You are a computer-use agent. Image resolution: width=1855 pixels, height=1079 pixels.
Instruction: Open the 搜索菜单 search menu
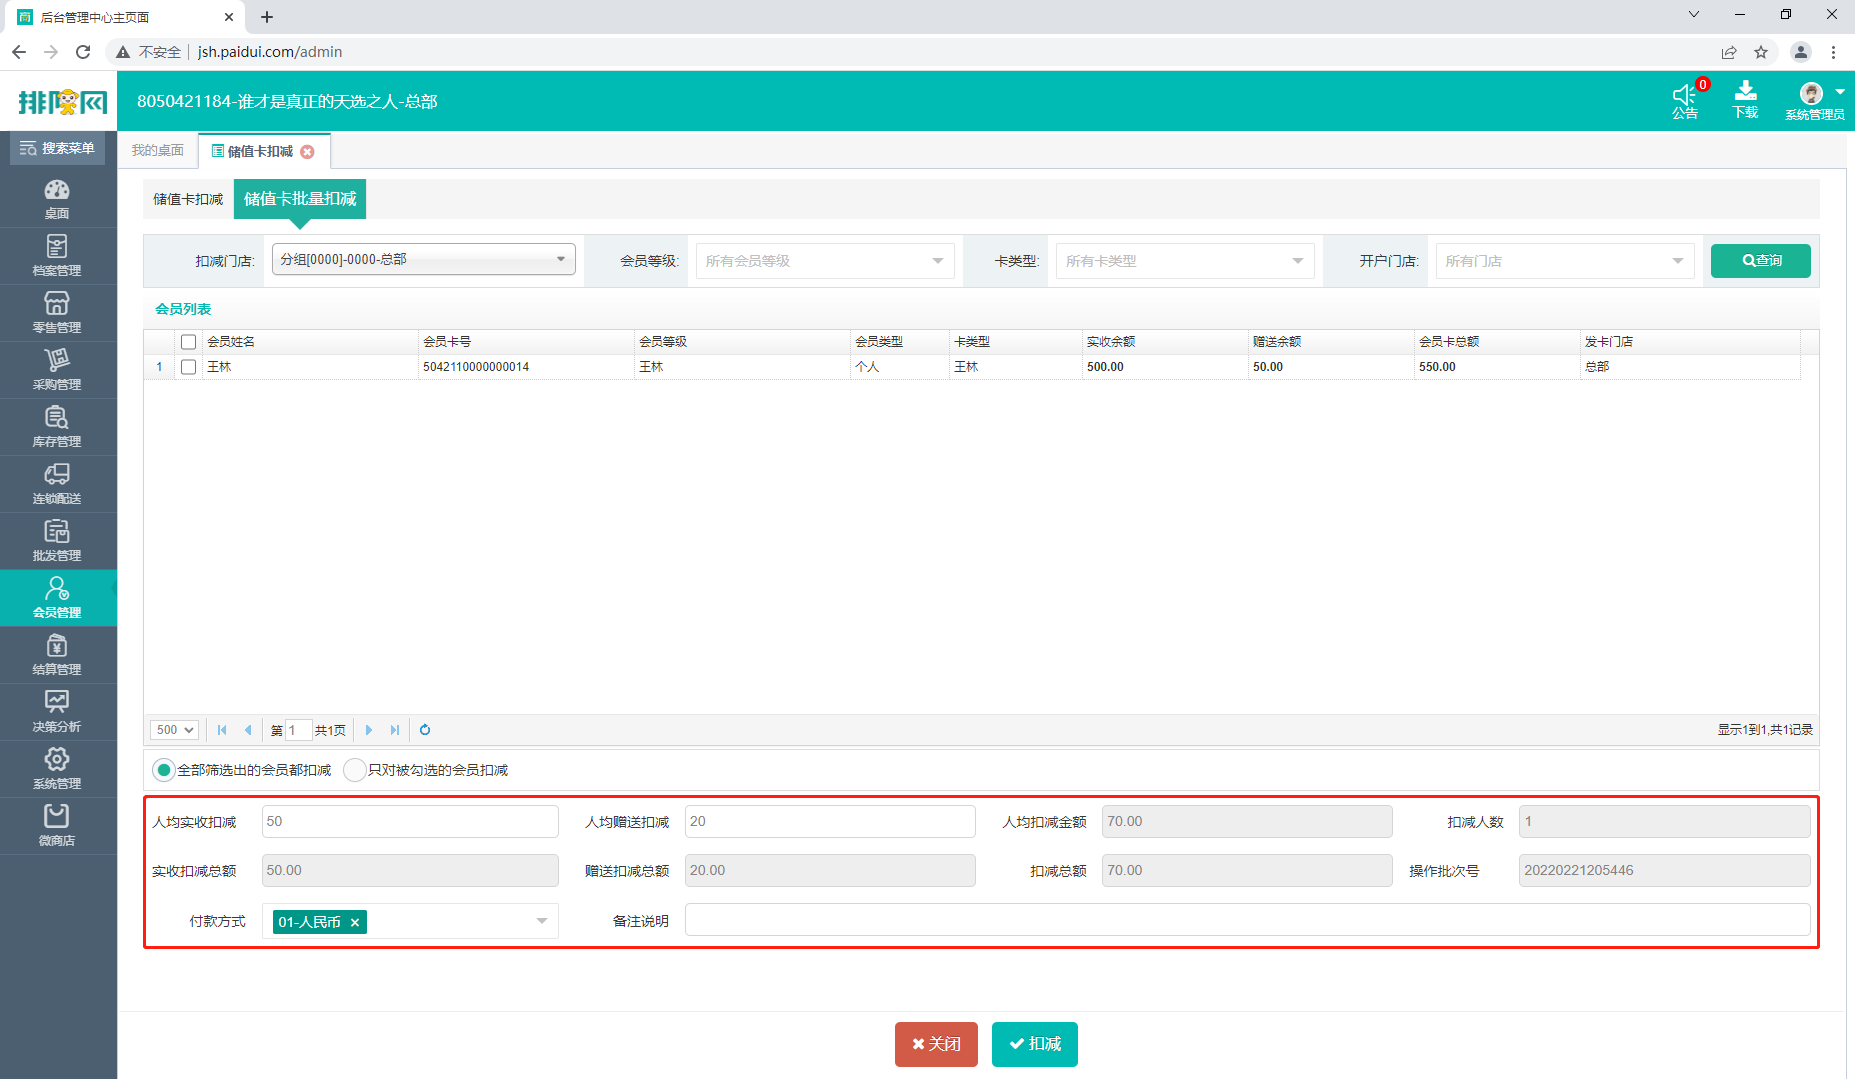(x=57, y=148)
